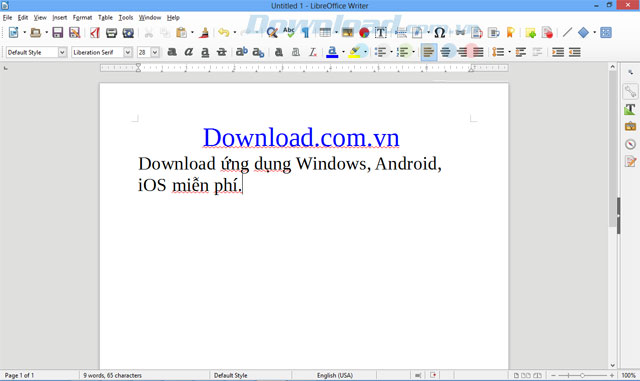Insert a basic diamond shape

(583, 32)
